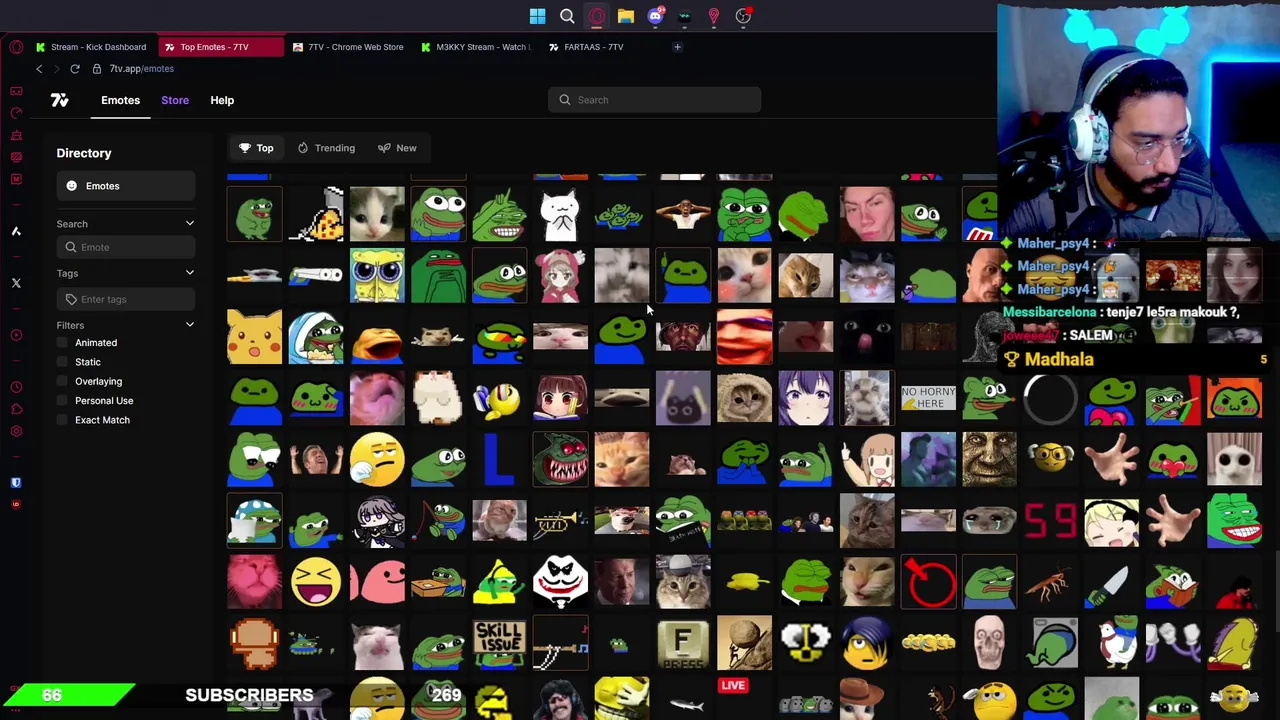
Task: Click the Opera menu icon
Action: 16,47
